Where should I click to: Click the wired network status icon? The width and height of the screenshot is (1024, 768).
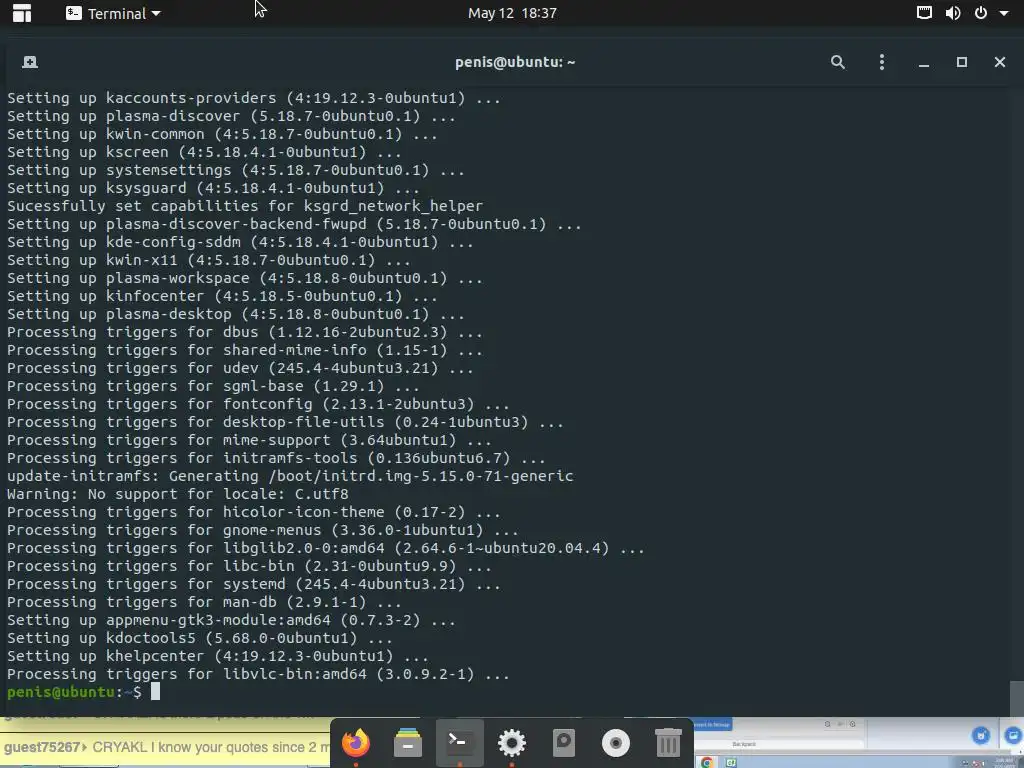[x=924, y=12]
